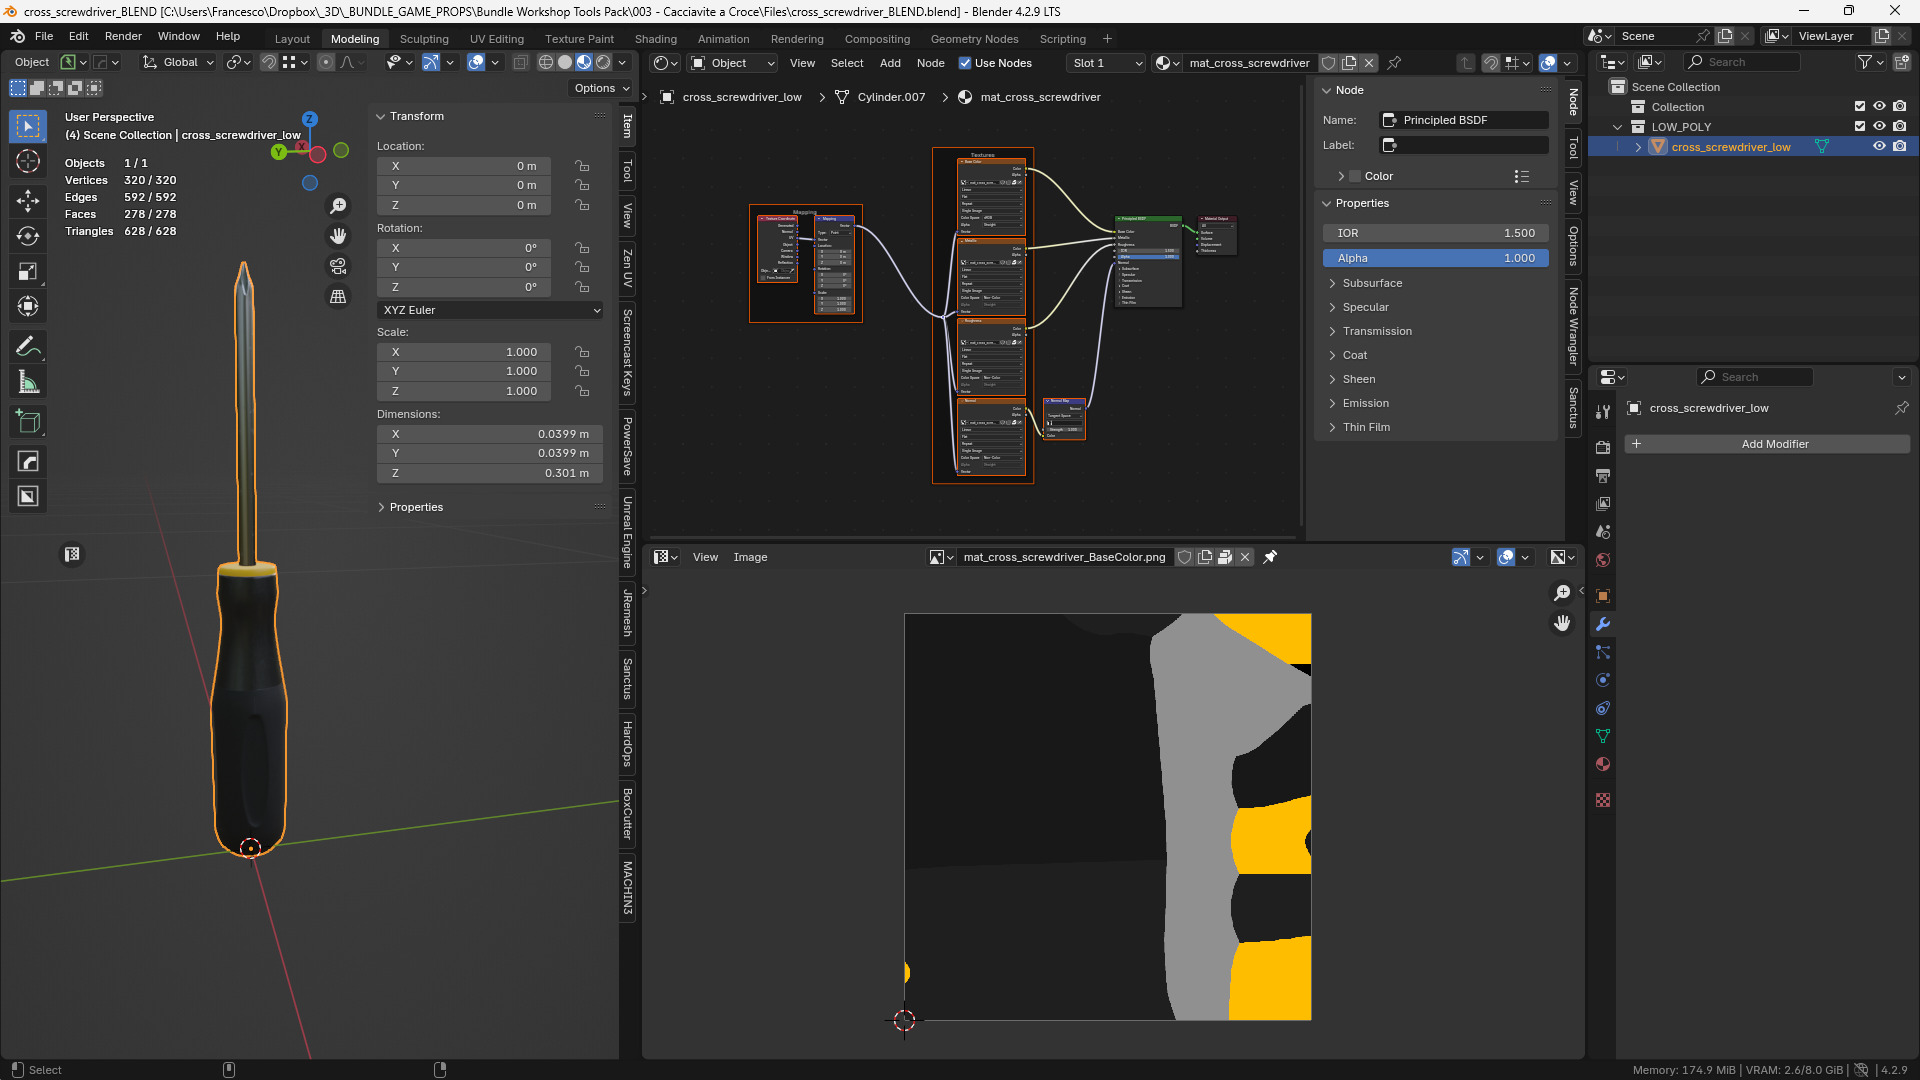Switch to the UV Editing workspace tab
1920x1080 pixels.
[x=497, y=39]
